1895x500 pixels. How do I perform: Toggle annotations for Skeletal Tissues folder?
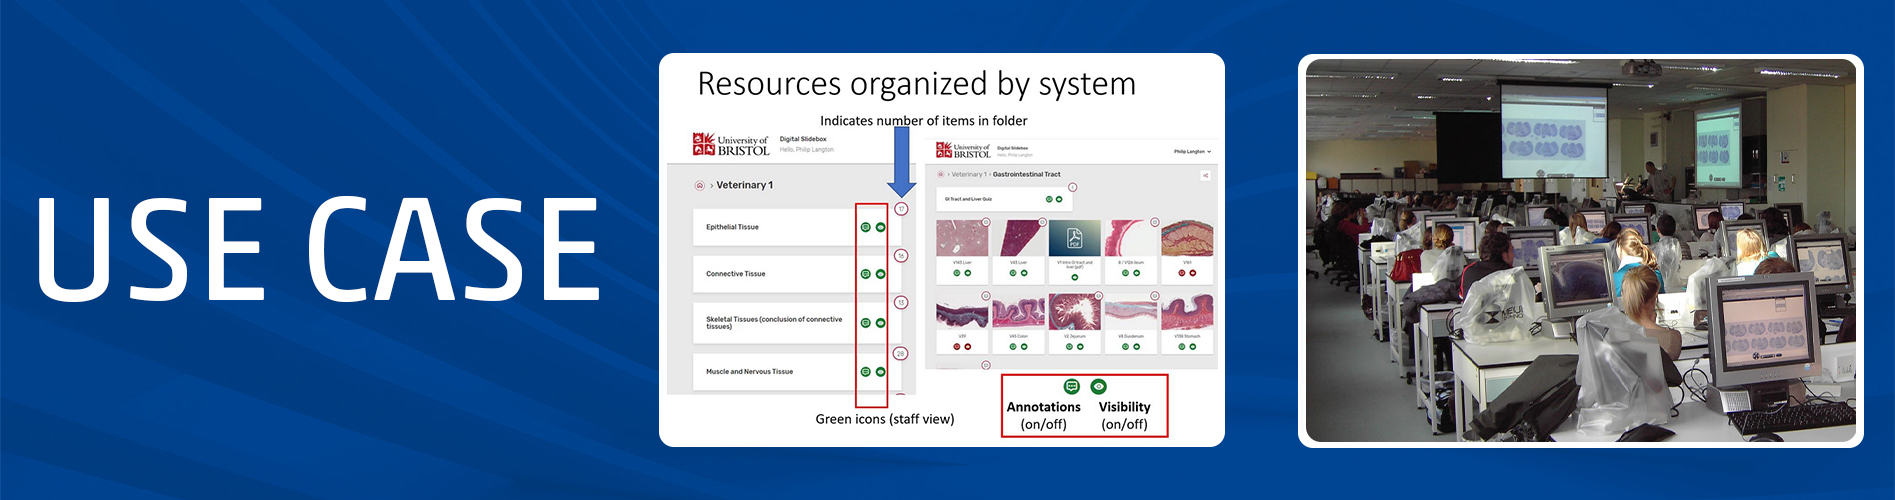[865, 323]
